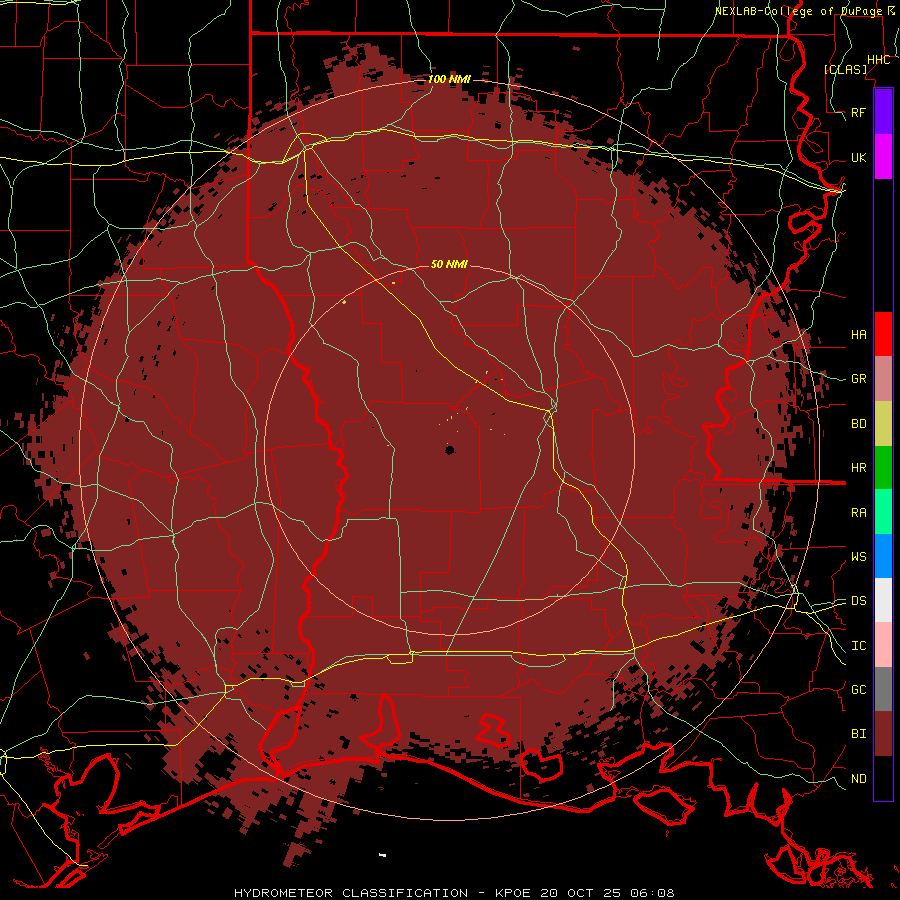Select the GC gray legend swatch
This screenshot has width=900, height=900.
coord(883,689)
